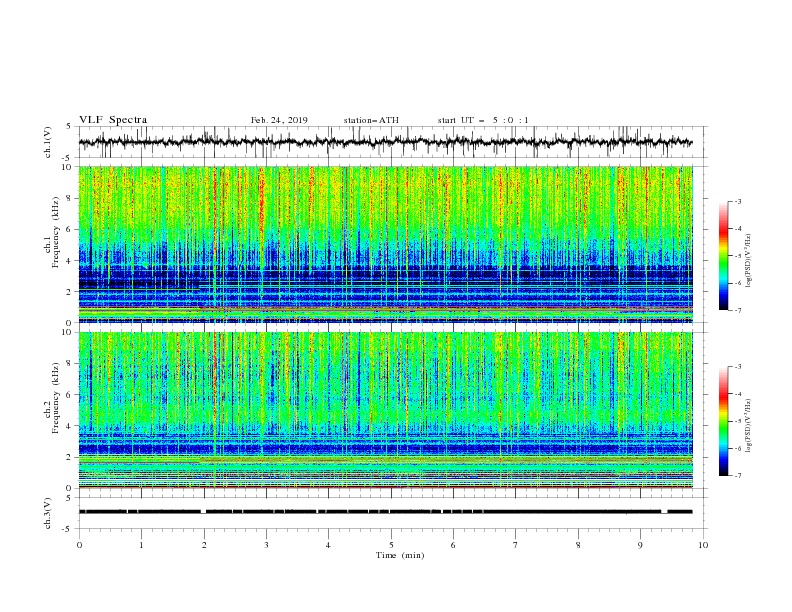Image resolution: width=792 pixels, height=612 pixels.
Task: Click the time axis tick label '2'
Action: click(x=204, y=545)
